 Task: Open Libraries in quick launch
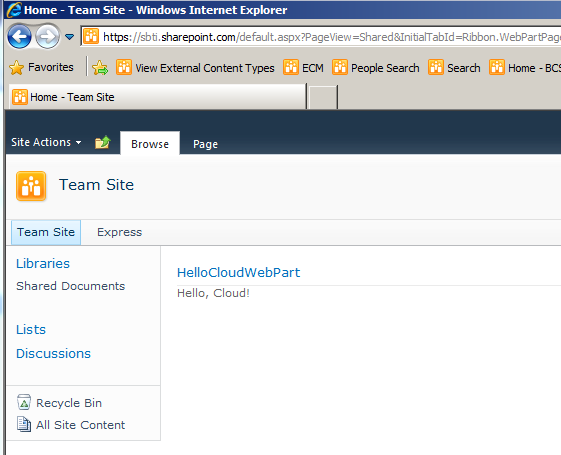43,264
